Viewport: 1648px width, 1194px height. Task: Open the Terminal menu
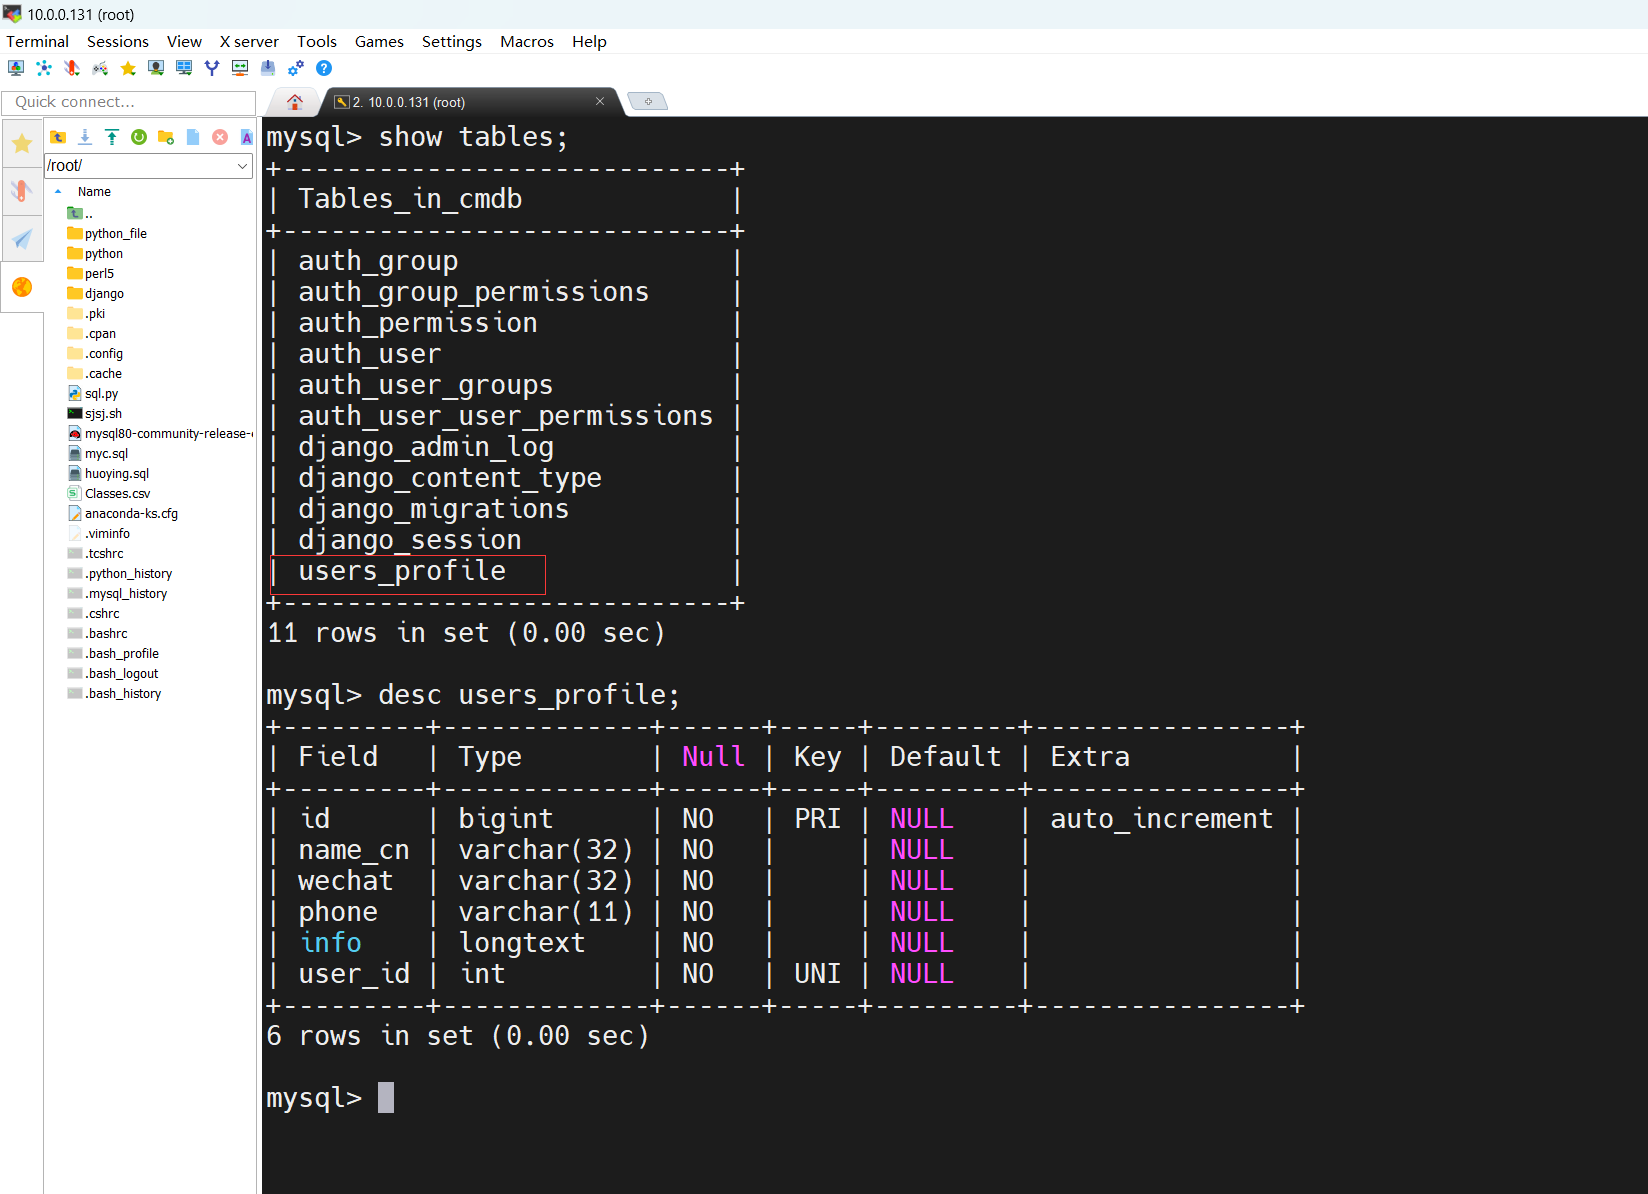[x=37, y=41]
